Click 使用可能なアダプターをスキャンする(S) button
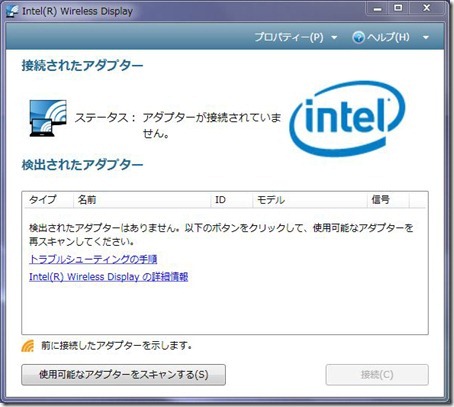 tap(123, 375)
